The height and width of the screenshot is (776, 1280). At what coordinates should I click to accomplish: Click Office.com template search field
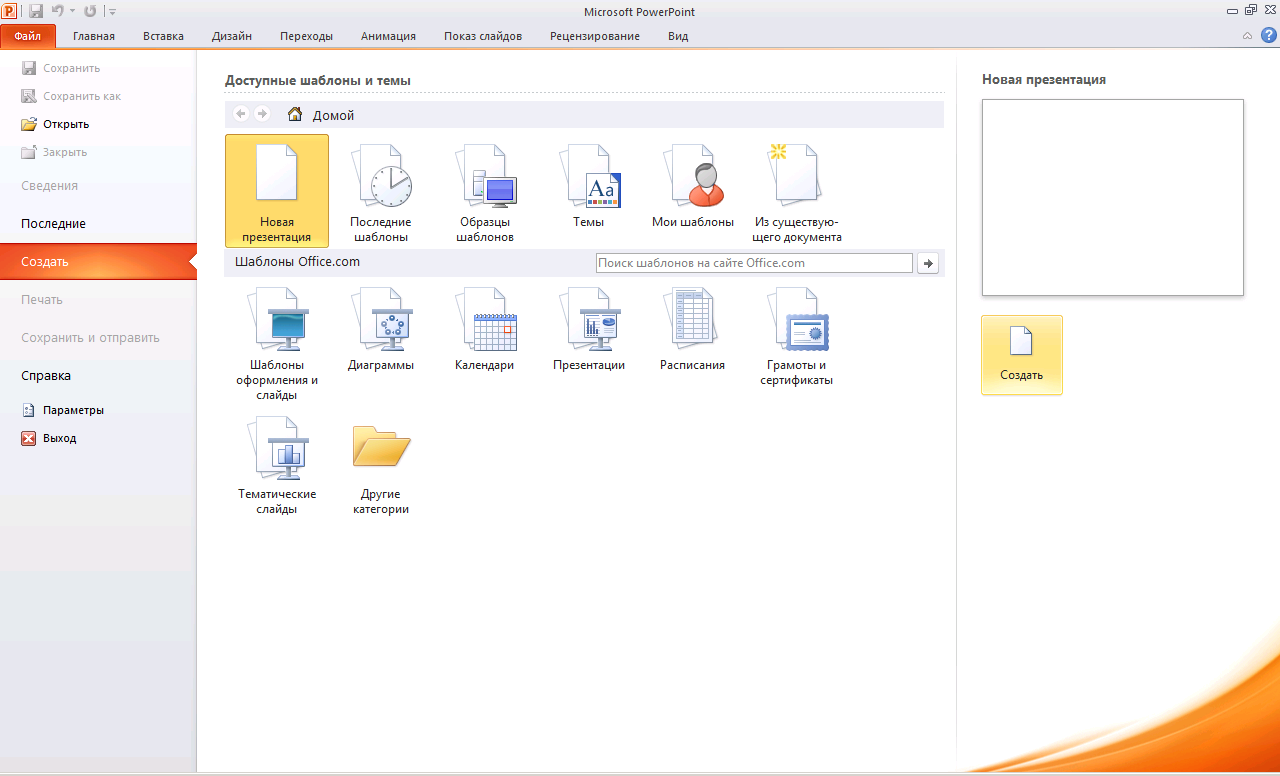tap(754, 263)
